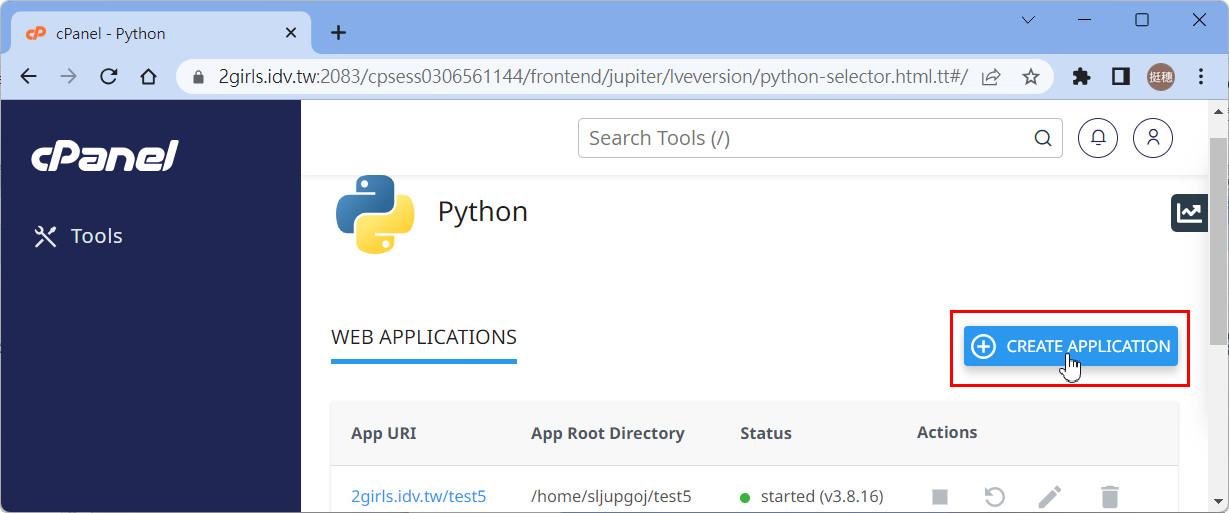This screenshot has height=513, width=1229.
Task: Open the 2girls.idv.tw/test5 link
Action: [418, 496]
